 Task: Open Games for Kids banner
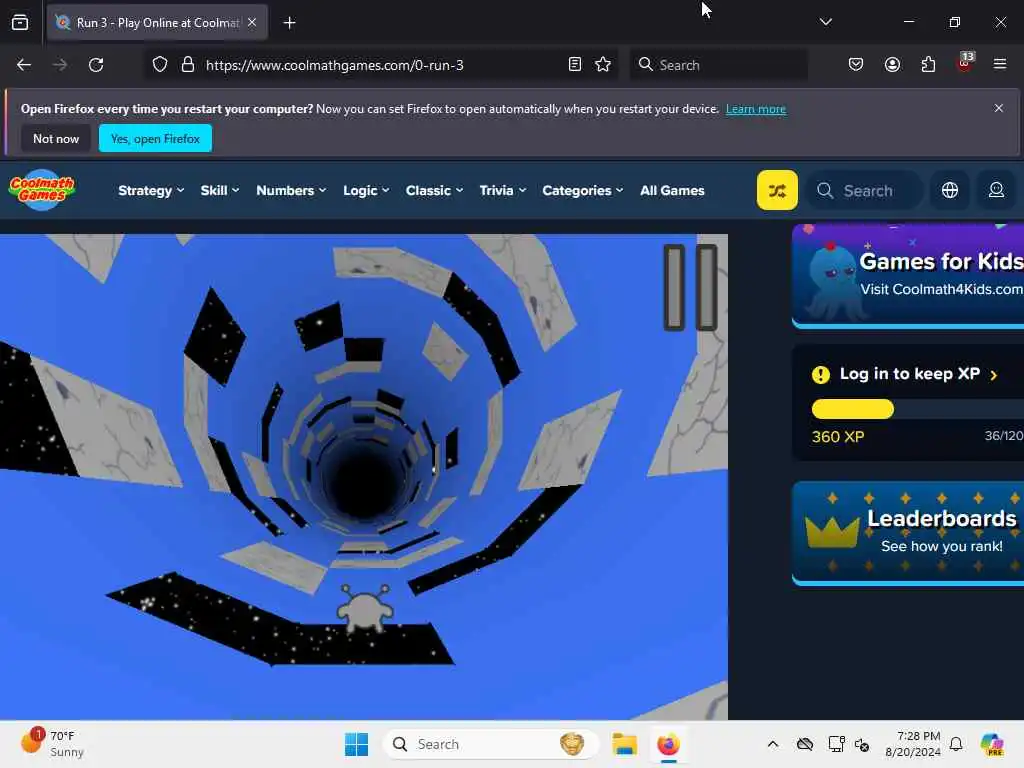(908, 275)
